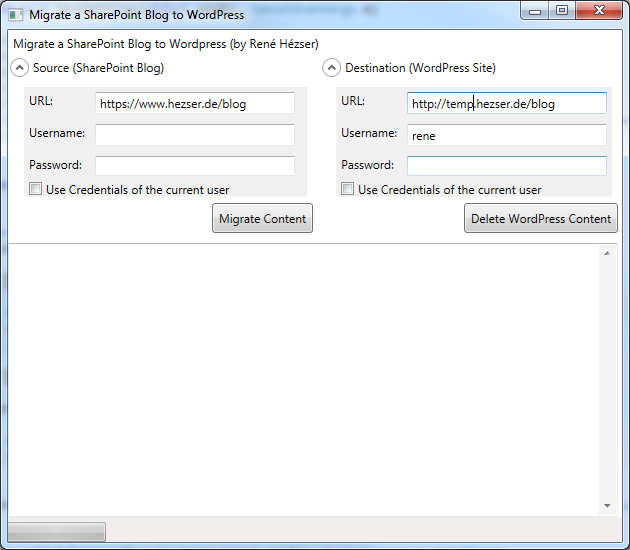Click the log scrollbar up arrow

(x=607, y=253)
